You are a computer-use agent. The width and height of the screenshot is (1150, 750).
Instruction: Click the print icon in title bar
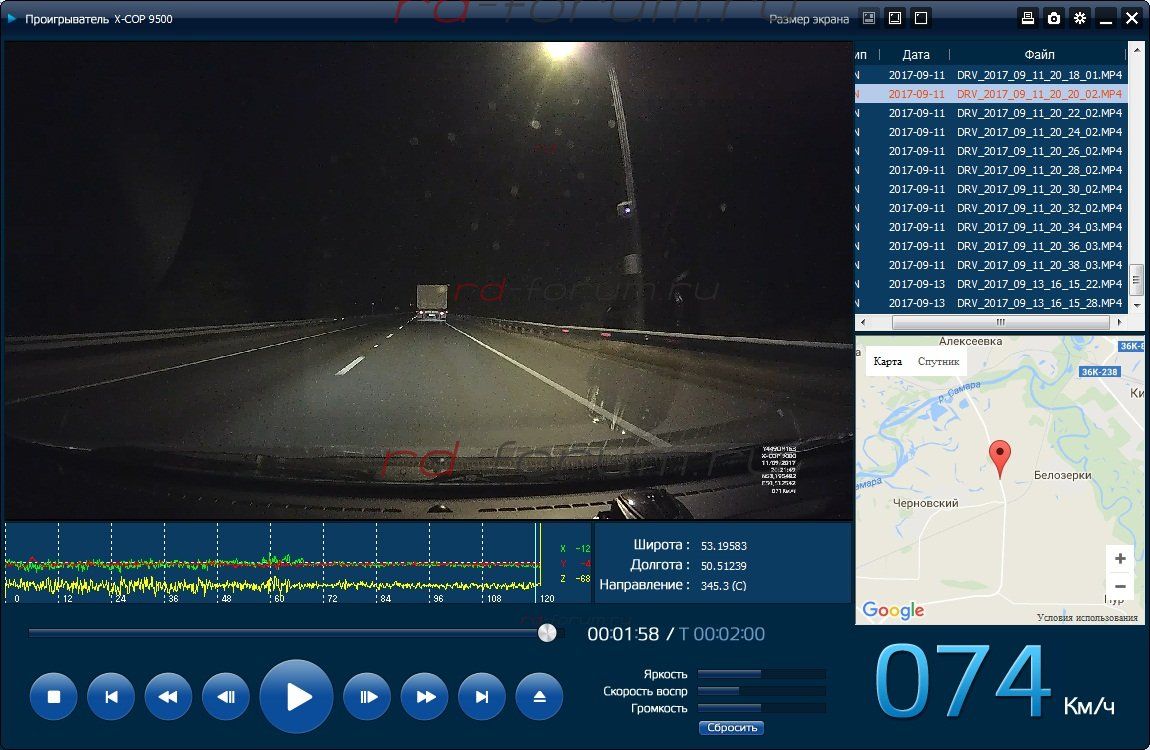[1028, 18]
